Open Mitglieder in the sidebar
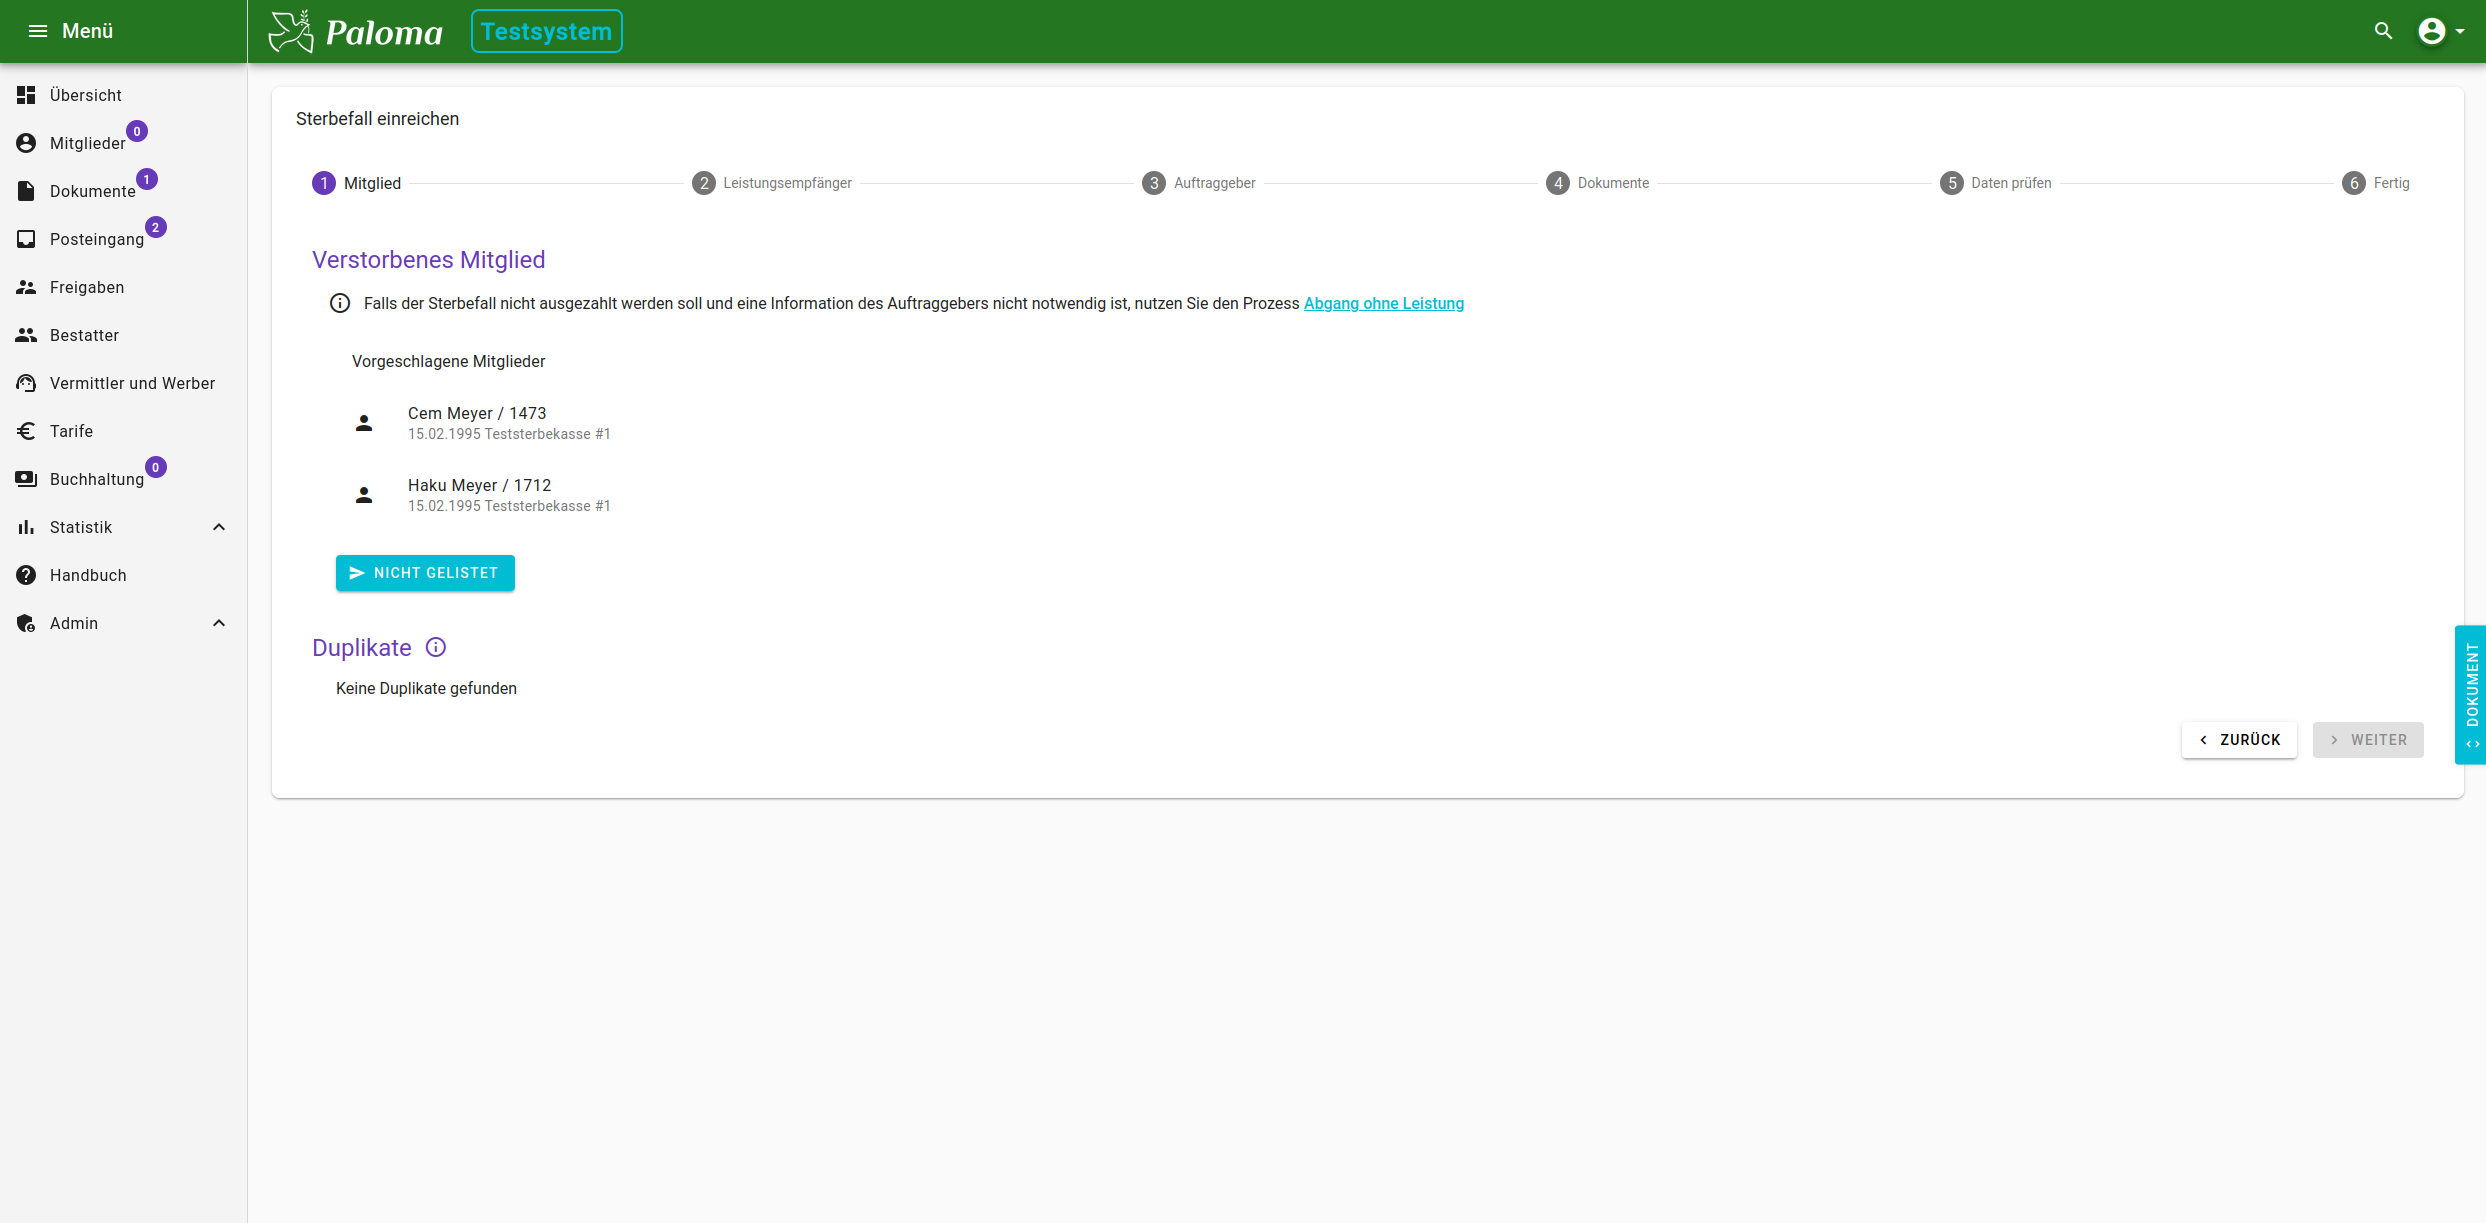This screenshot has height=1223, width=2486. (123, 143)
